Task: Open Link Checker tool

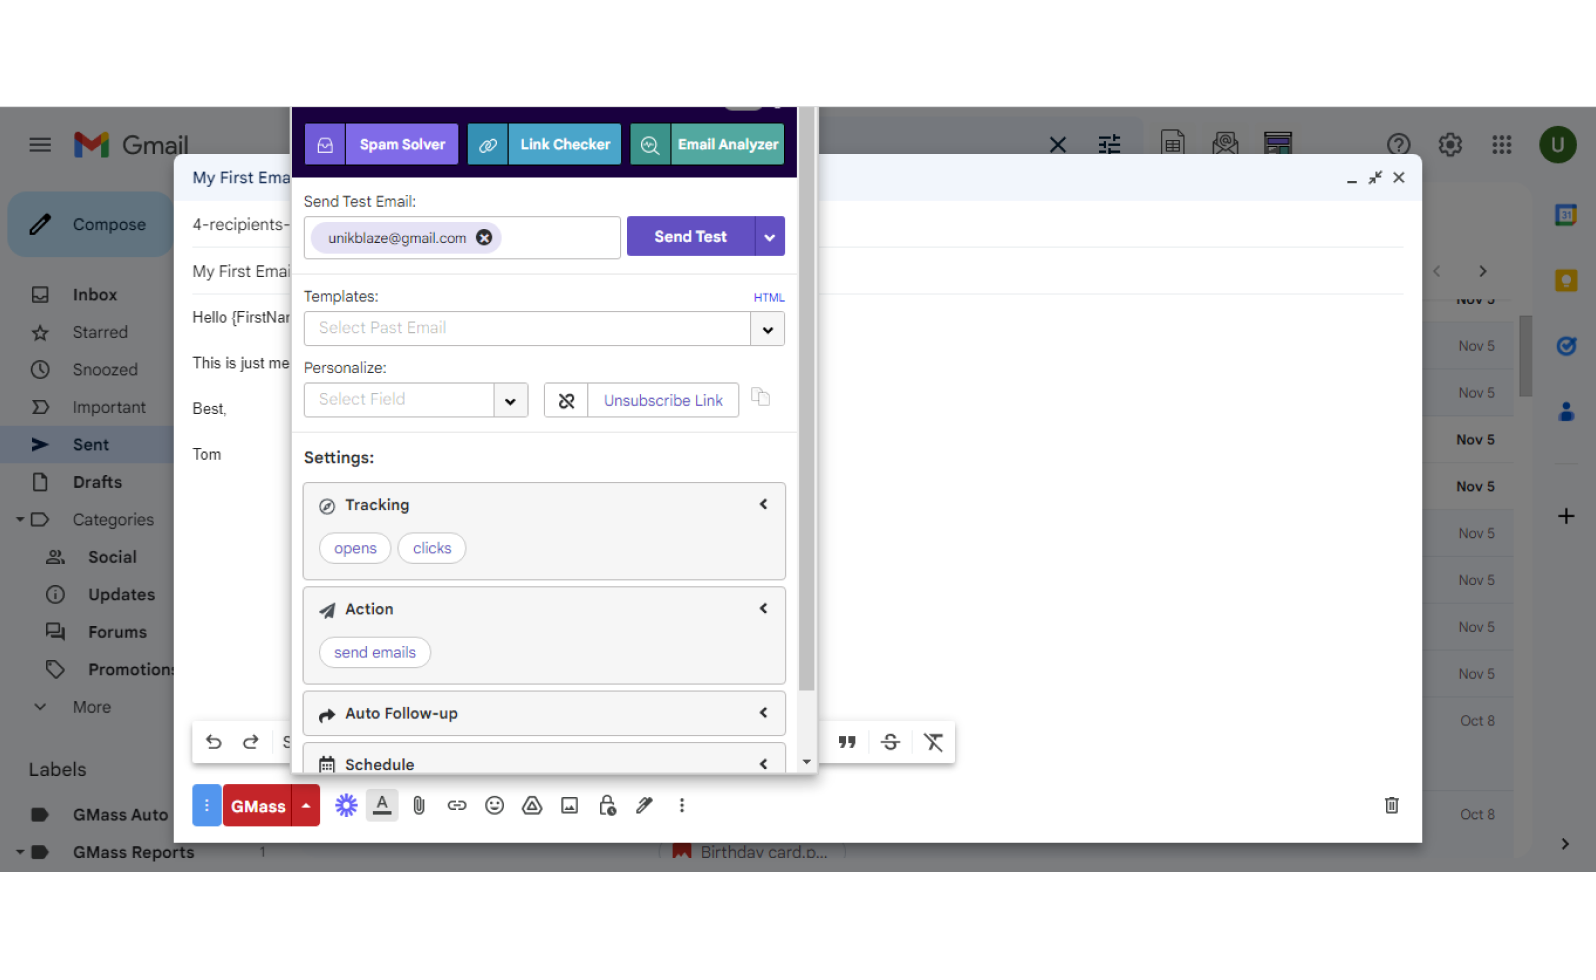Action: point(544,144)
